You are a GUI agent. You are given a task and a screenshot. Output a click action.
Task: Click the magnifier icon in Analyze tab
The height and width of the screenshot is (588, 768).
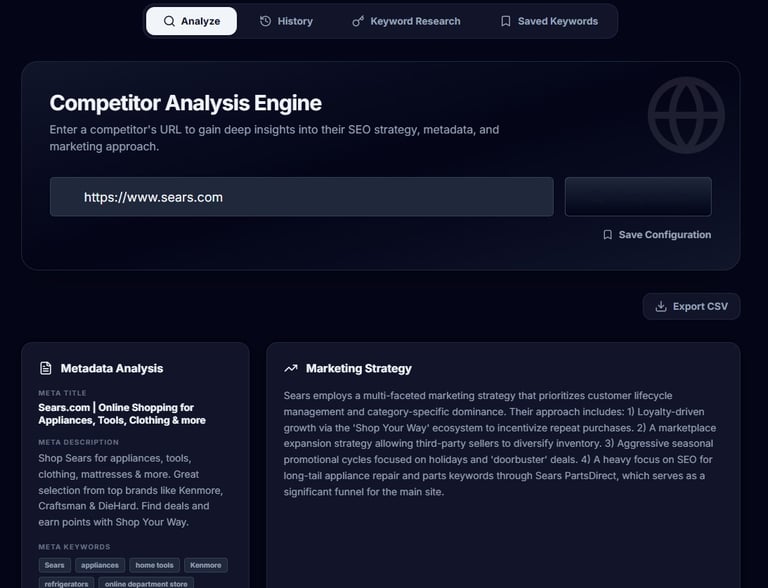[169, 21]
